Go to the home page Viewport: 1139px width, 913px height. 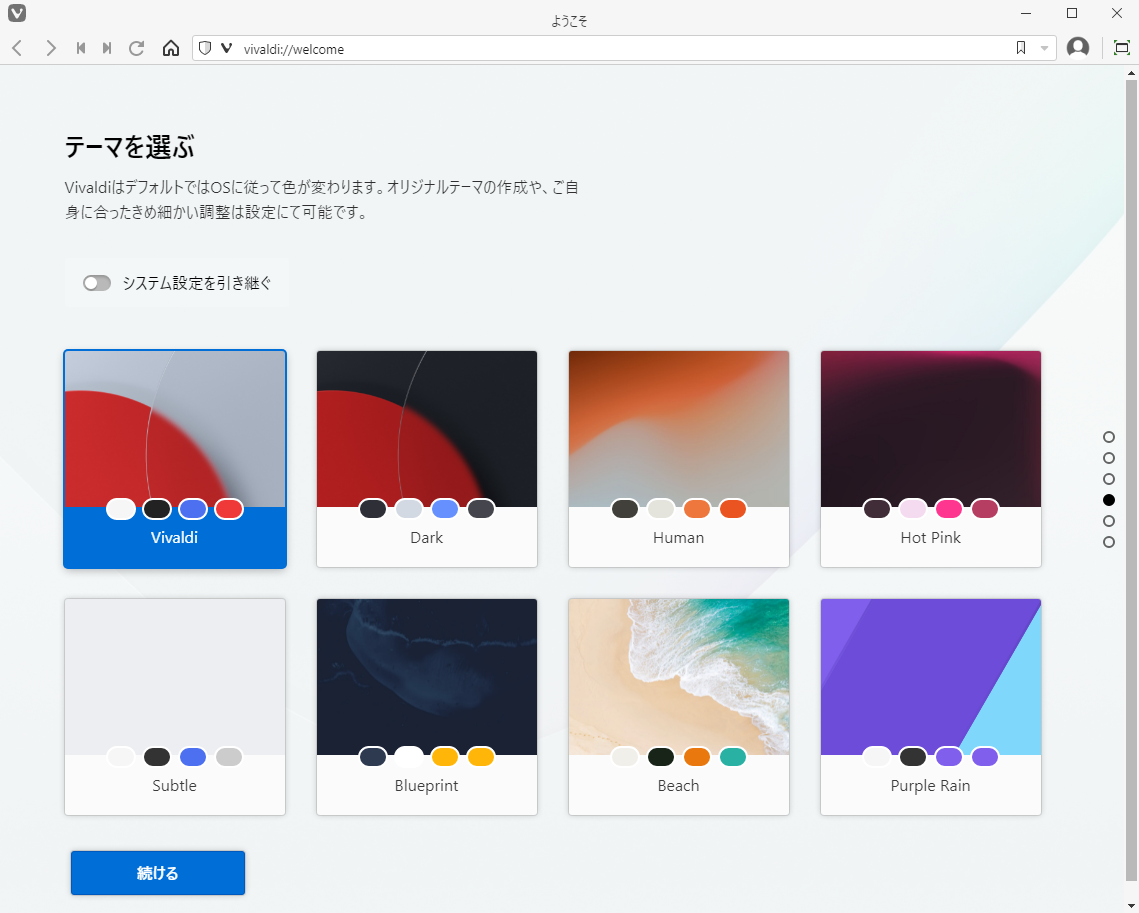click(171, 49)
